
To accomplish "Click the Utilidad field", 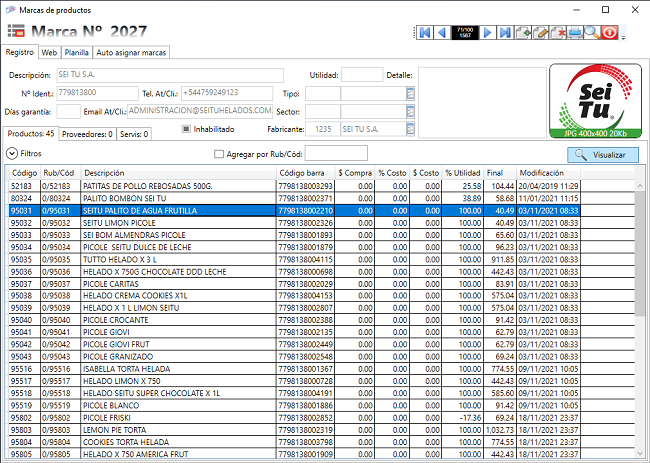I will (362, 75).
